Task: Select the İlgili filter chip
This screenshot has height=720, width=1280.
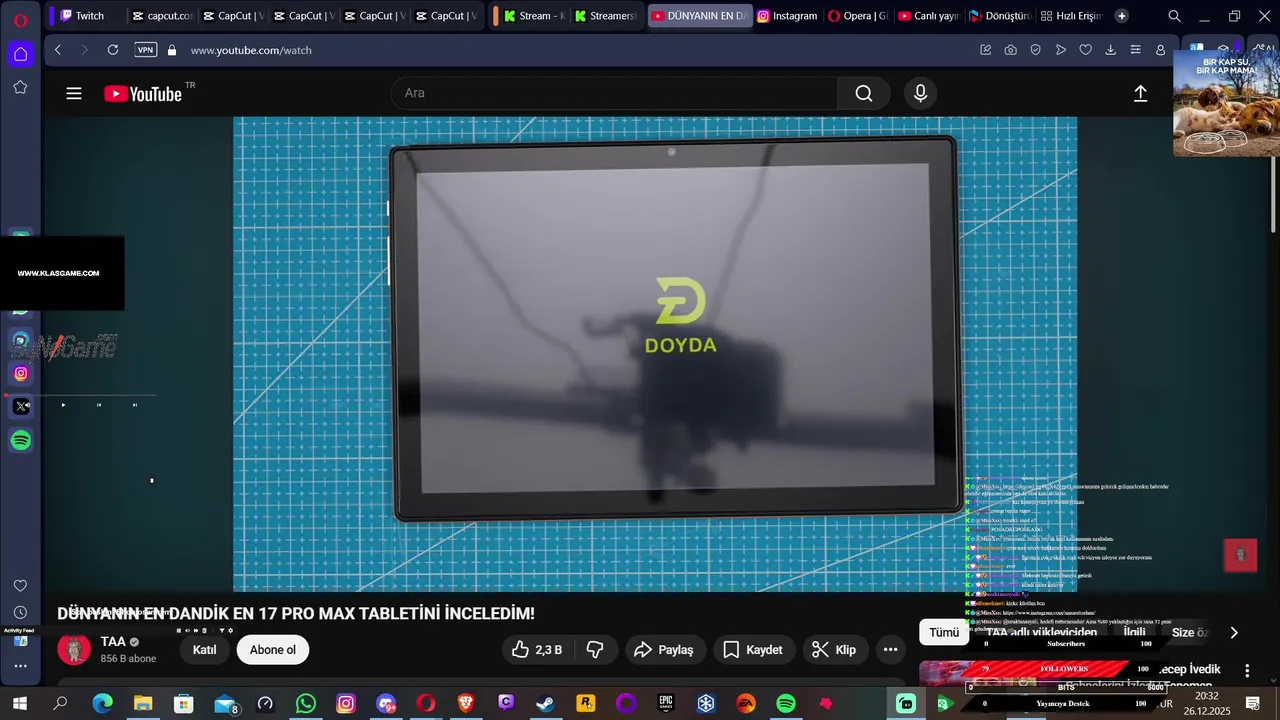Action: point(1134,632)
